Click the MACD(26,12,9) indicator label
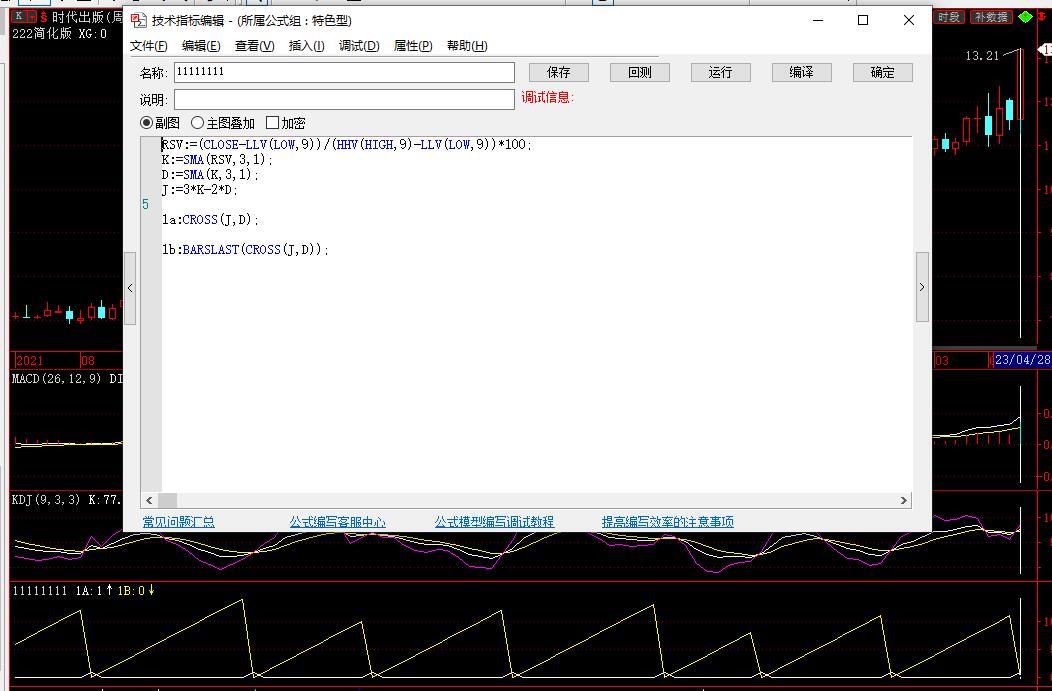Viewport: 1052px width, 691px height. tap(56, 379)
